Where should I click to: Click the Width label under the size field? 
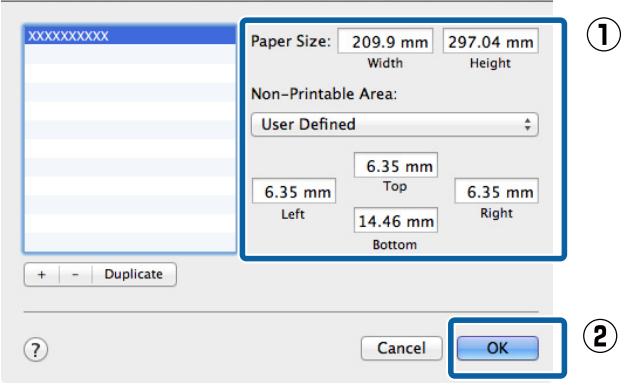point(385,63)
